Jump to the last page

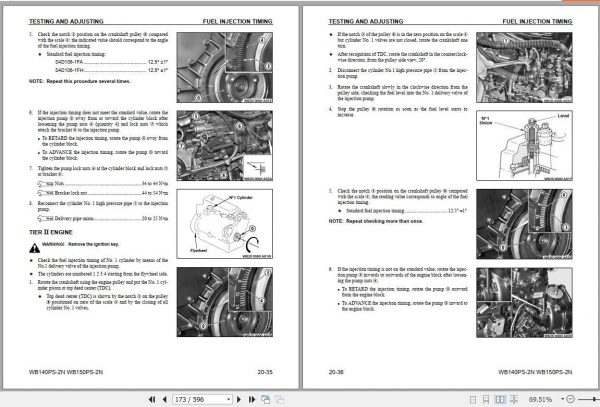click(x=252, y=399)
